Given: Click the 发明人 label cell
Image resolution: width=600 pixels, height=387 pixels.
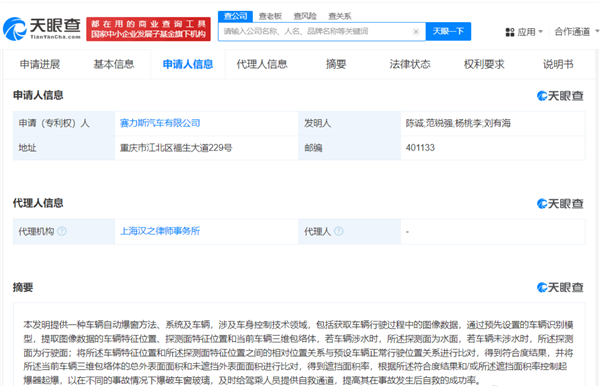Looking at the screenshot, I should pyautogui.click(x=349, y=123).
